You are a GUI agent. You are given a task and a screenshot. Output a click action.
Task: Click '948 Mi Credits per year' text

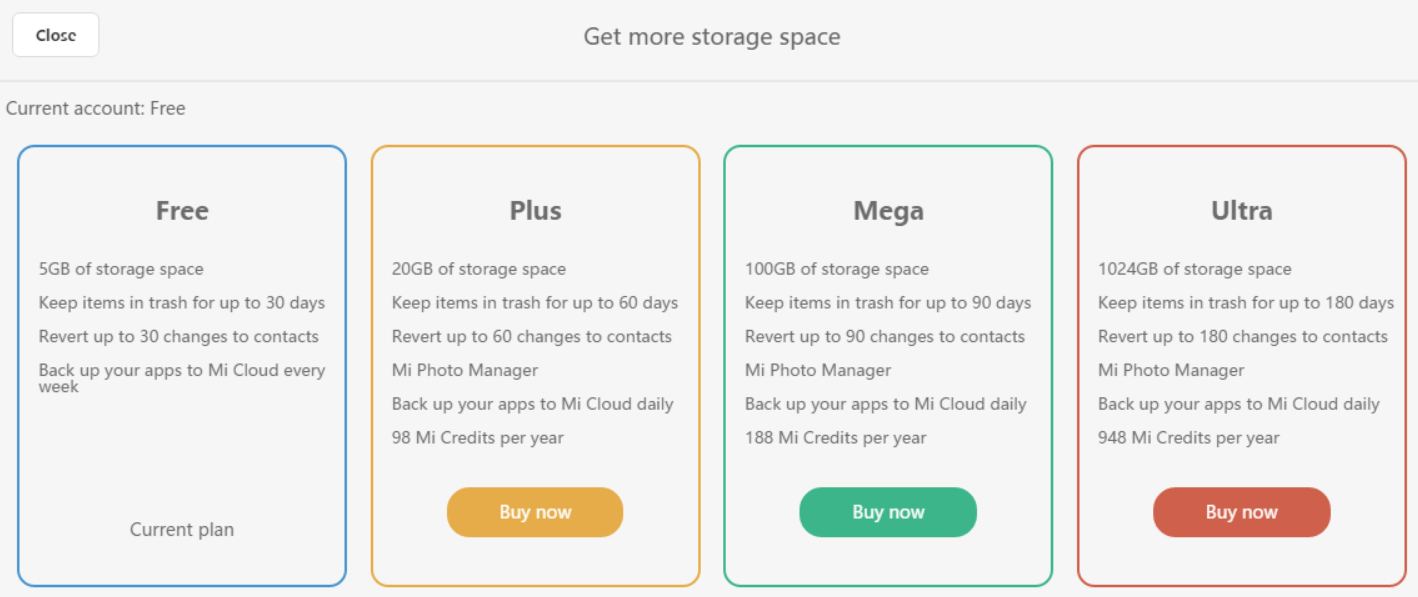click(1188, 438)
